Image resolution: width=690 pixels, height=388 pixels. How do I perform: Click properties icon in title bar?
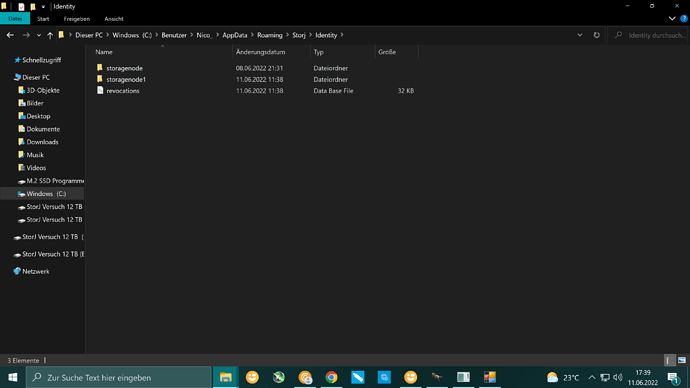point(21,7)
